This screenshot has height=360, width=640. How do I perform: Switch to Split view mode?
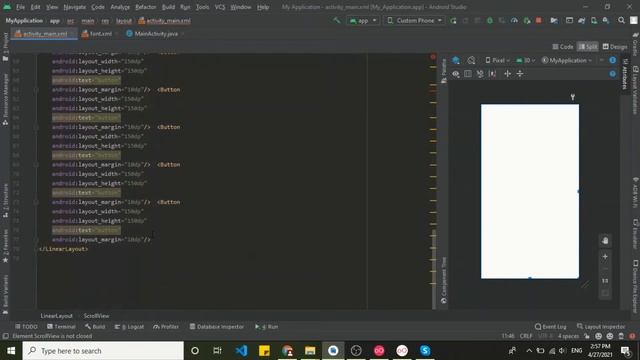(588, 47)
